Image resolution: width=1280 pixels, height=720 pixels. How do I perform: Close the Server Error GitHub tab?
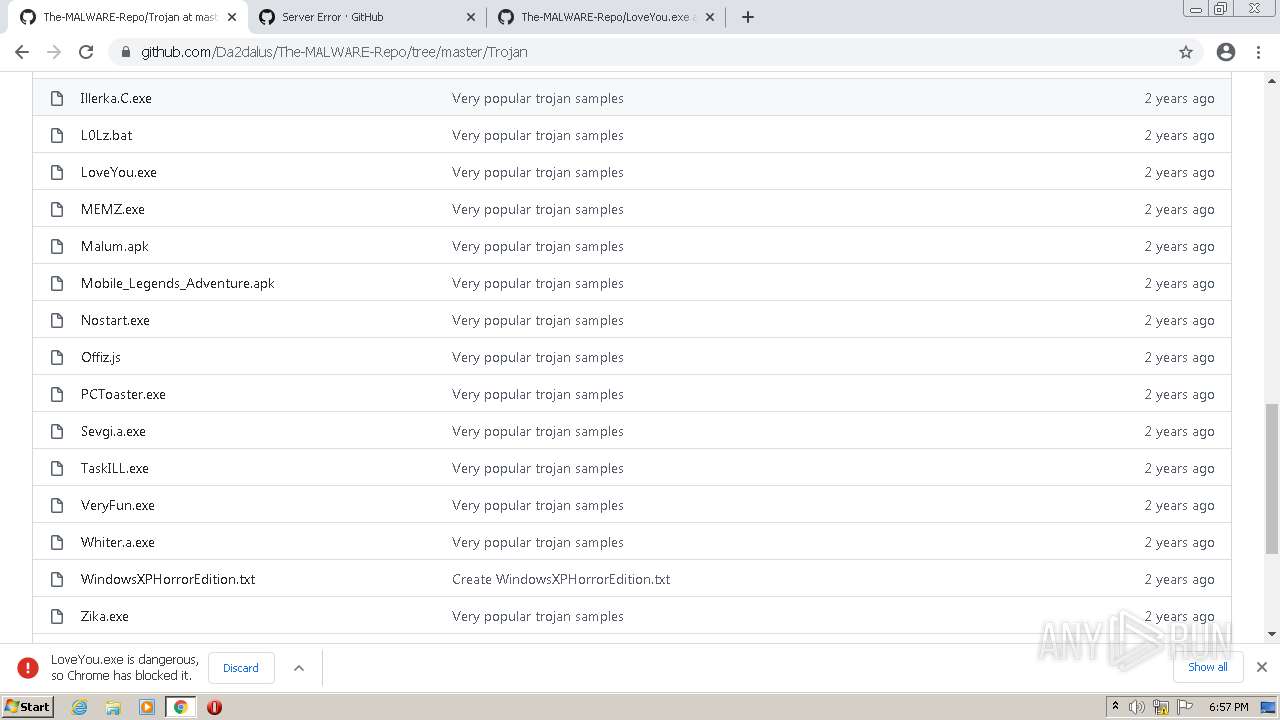click(x=471, y=17)
